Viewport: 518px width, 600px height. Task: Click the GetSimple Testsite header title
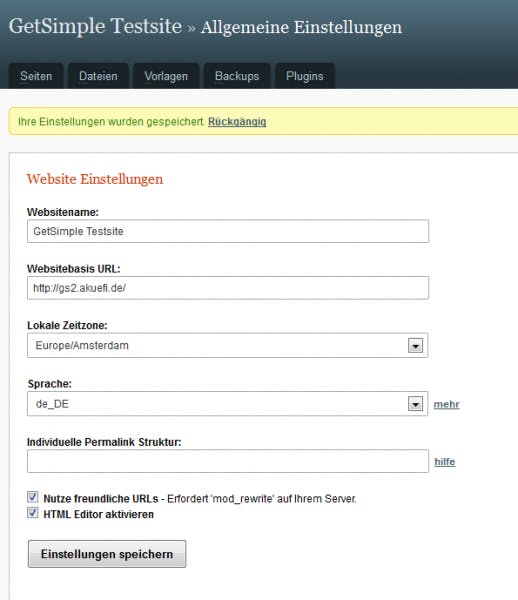[95, 26]
